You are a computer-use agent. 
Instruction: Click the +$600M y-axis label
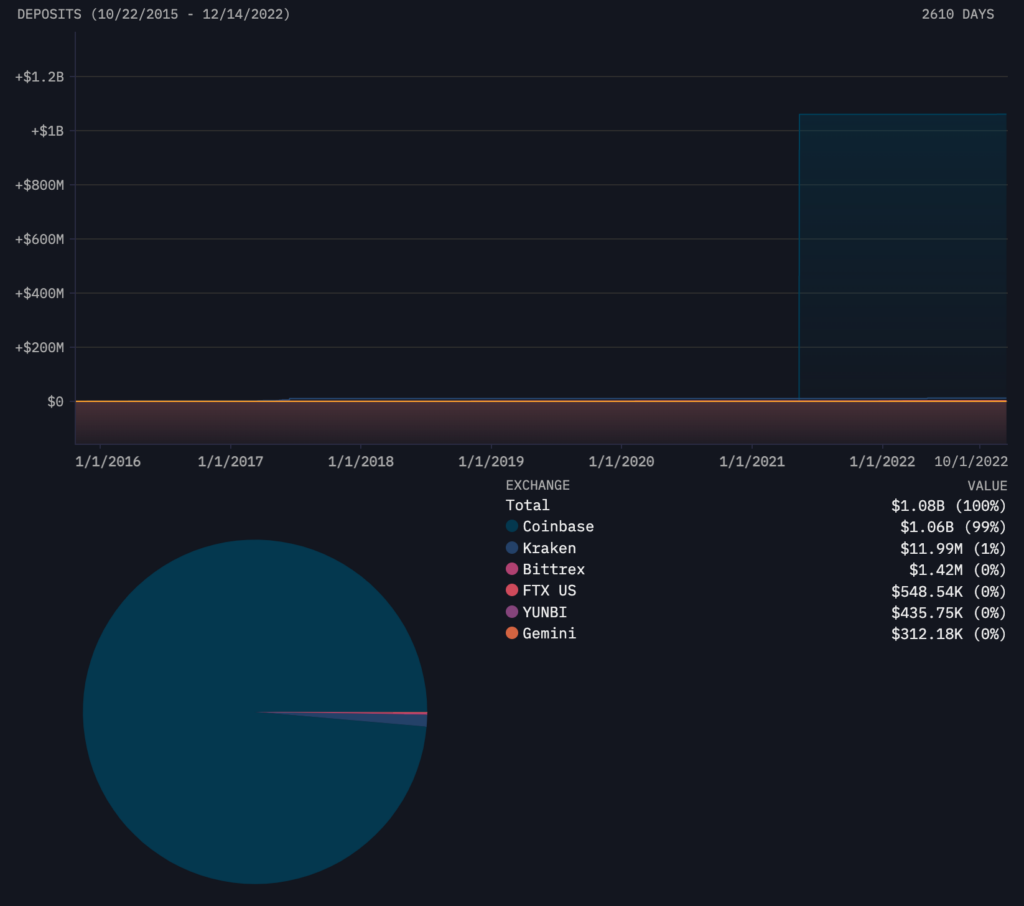(x=39, y=240)
